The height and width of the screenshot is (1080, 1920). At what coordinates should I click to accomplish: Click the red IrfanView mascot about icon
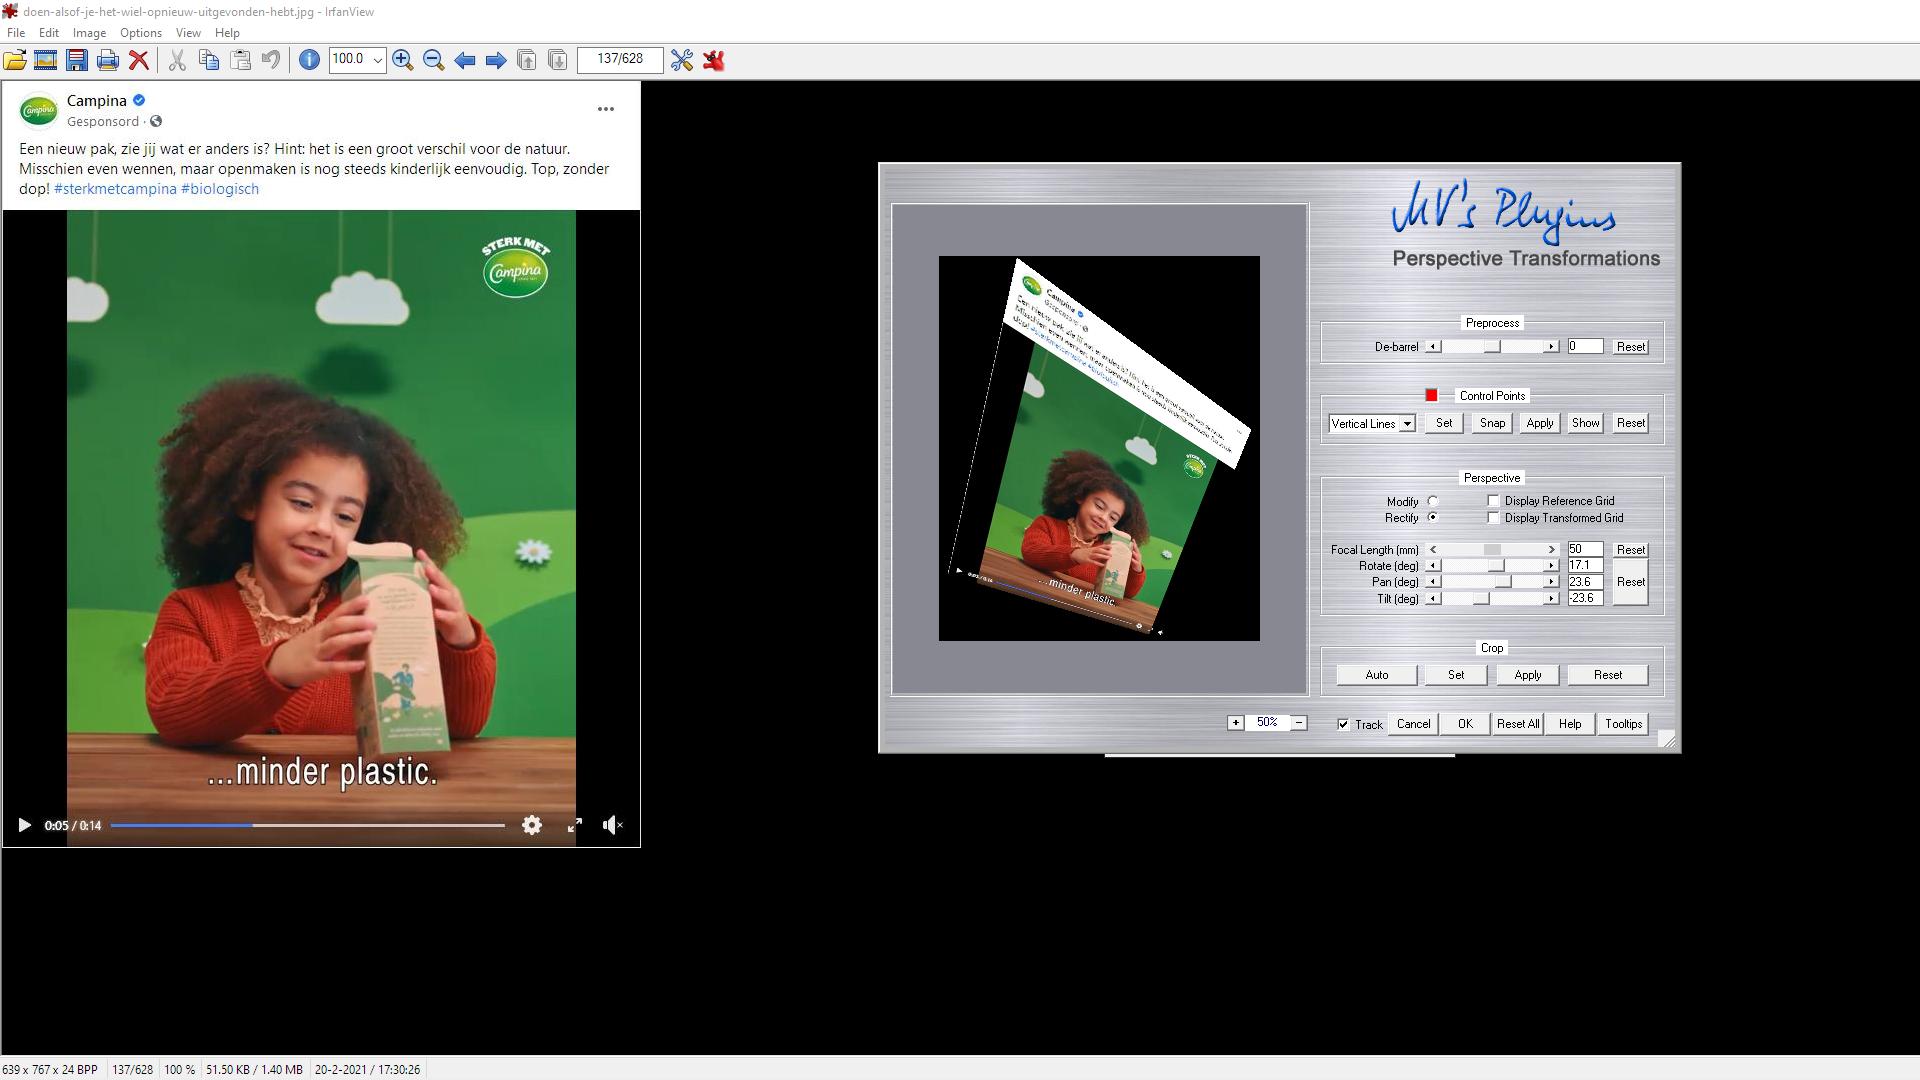point(713,61)
